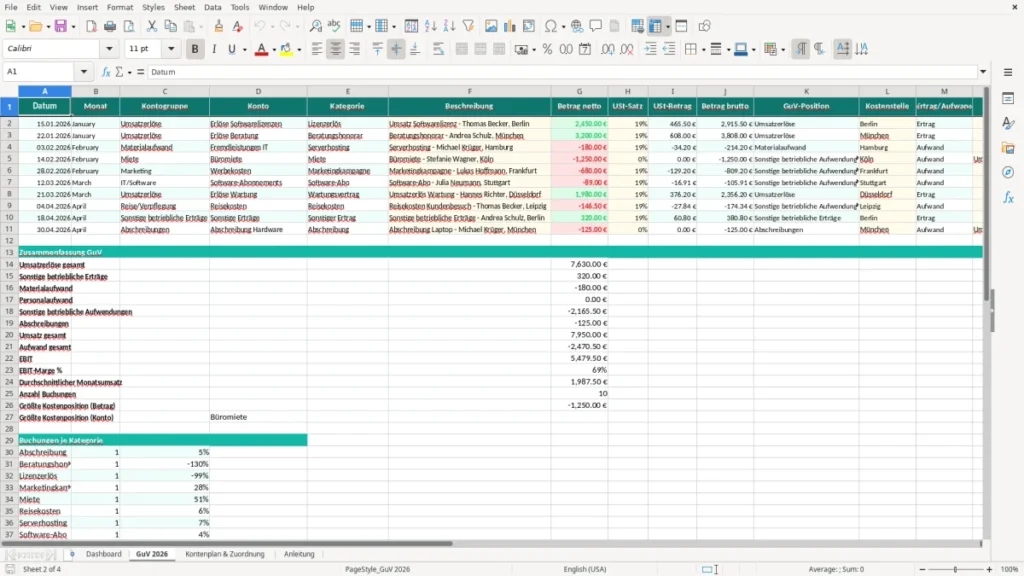Insert chart icon
This screenshot has height=576, width=1024.
point(510,26)
